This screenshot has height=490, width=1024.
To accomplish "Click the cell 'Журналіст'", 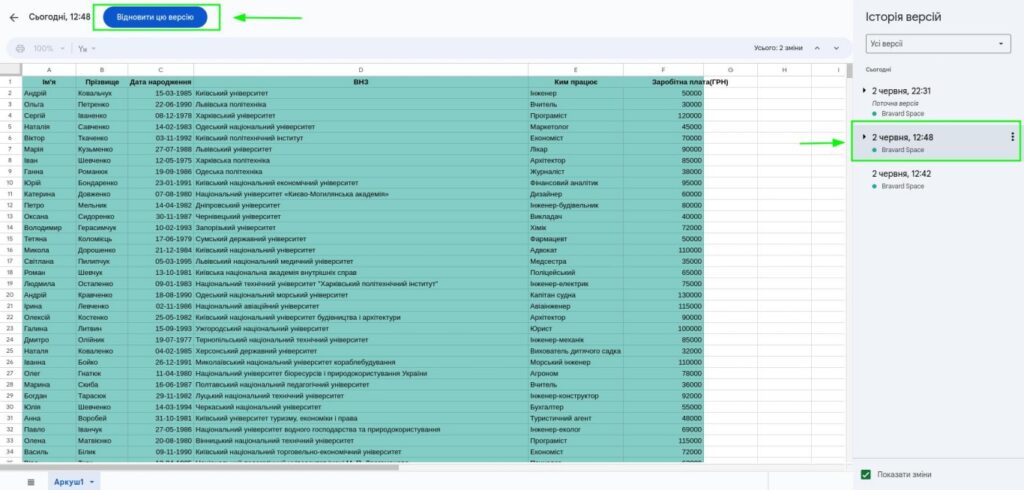I will pyautogui.click(x=575, y=172).
